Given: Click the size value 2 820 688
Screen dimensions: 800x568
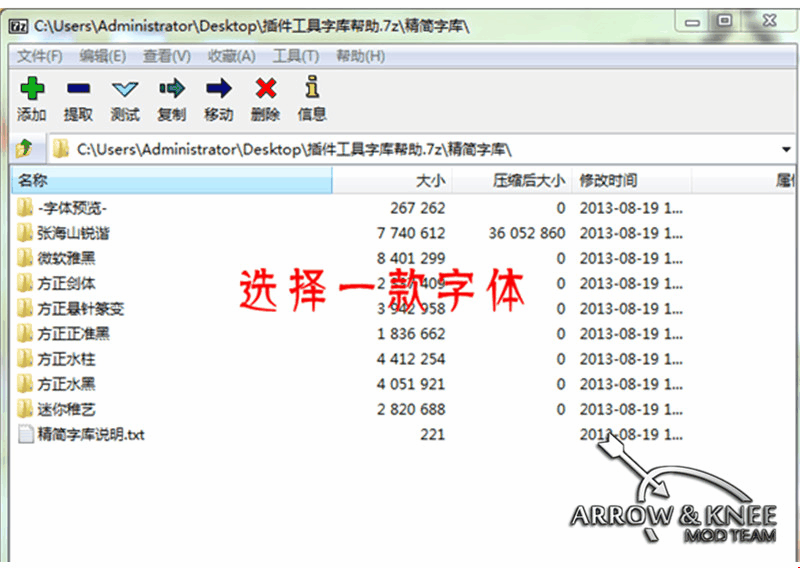Looking at the screenshot, I should pos(411,409).
